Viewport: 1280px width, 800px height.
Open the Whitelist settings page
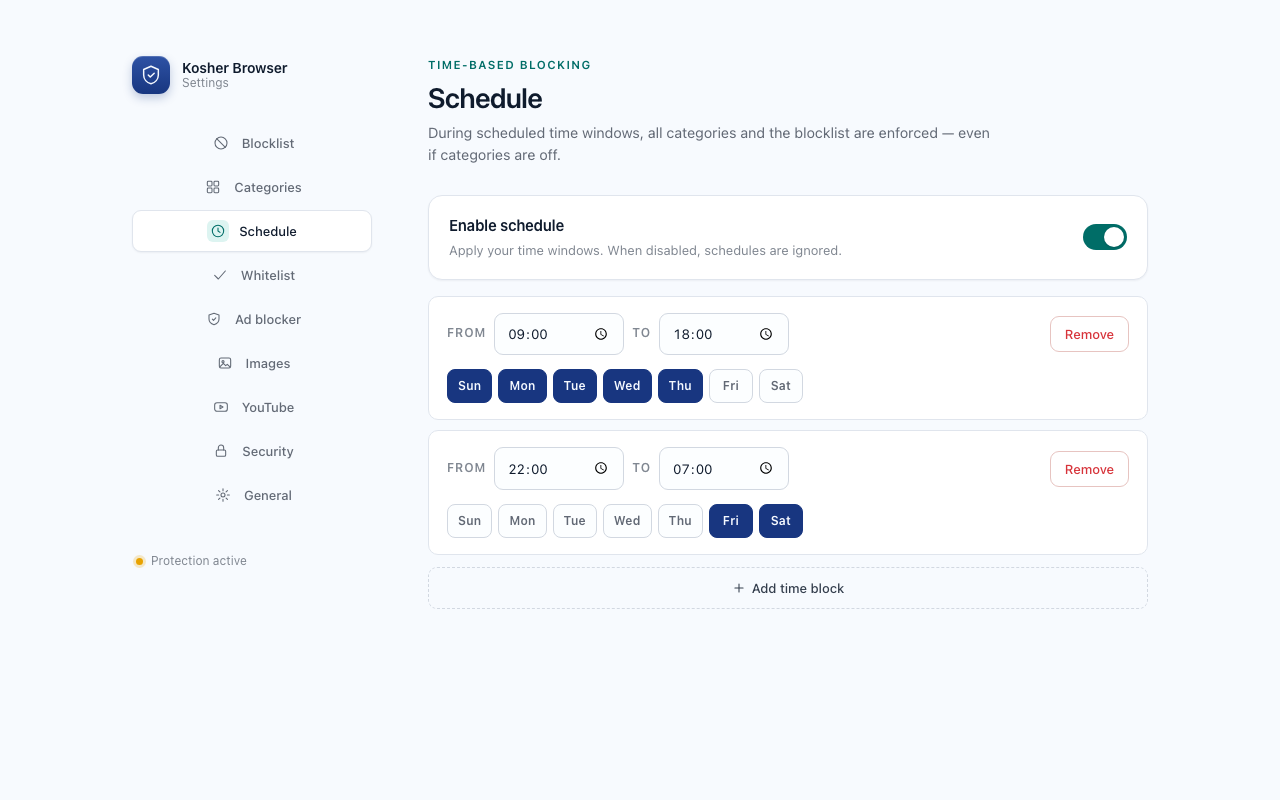pos(252,275)
